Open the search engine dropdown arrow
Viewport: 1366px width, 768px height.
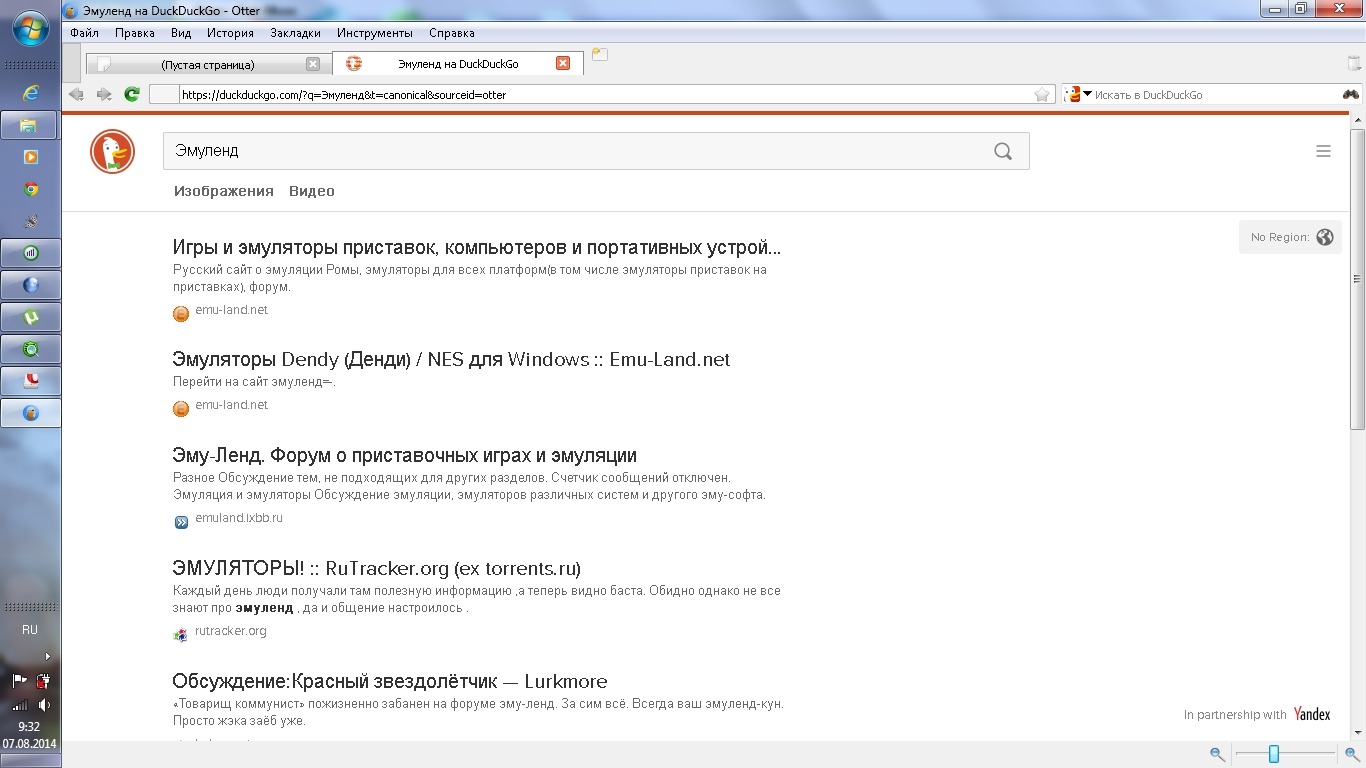(1087, 95)
